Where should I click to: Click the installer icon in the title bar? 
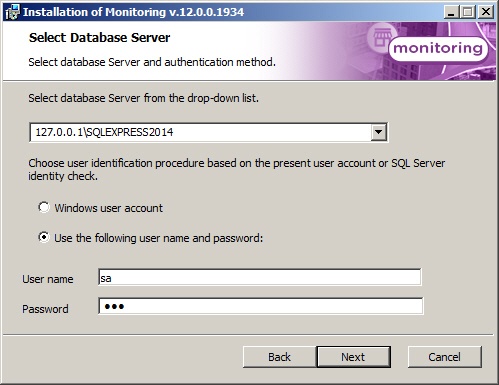point(12,12)
